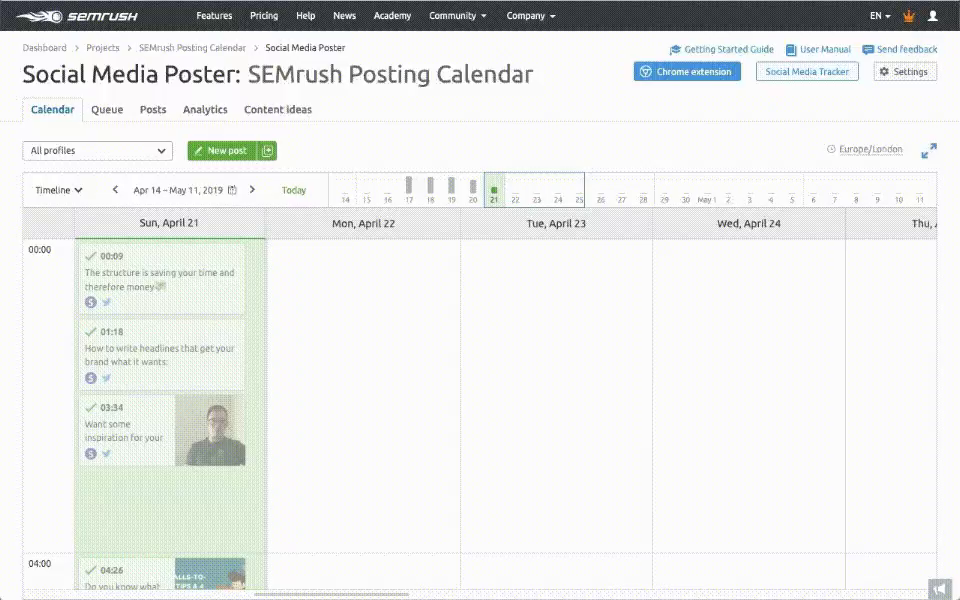Switch to the Content ideas tab
The image size is (960, 600).
click(x=278, y=110)
